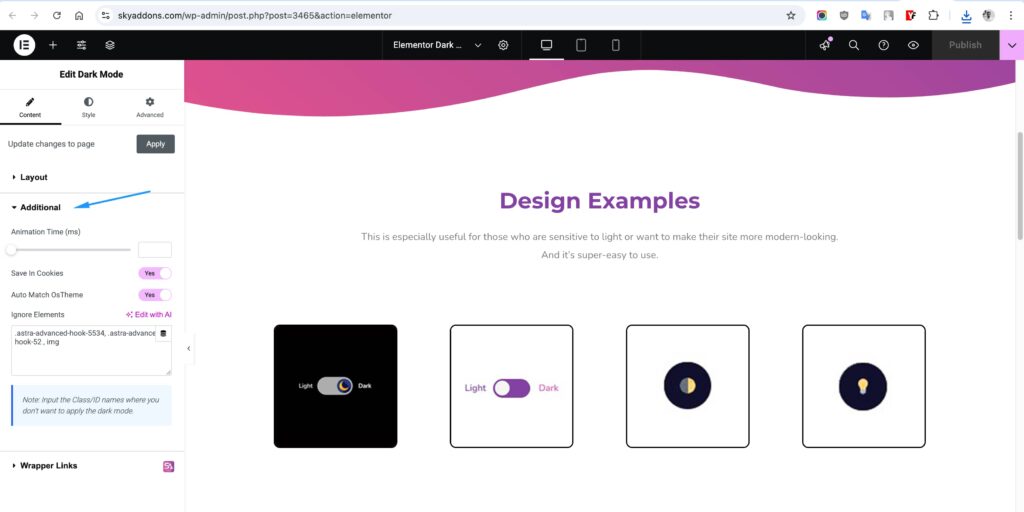Switch to the Style tab
This screenshot has height=512, width=1024.
click(88, 108)
